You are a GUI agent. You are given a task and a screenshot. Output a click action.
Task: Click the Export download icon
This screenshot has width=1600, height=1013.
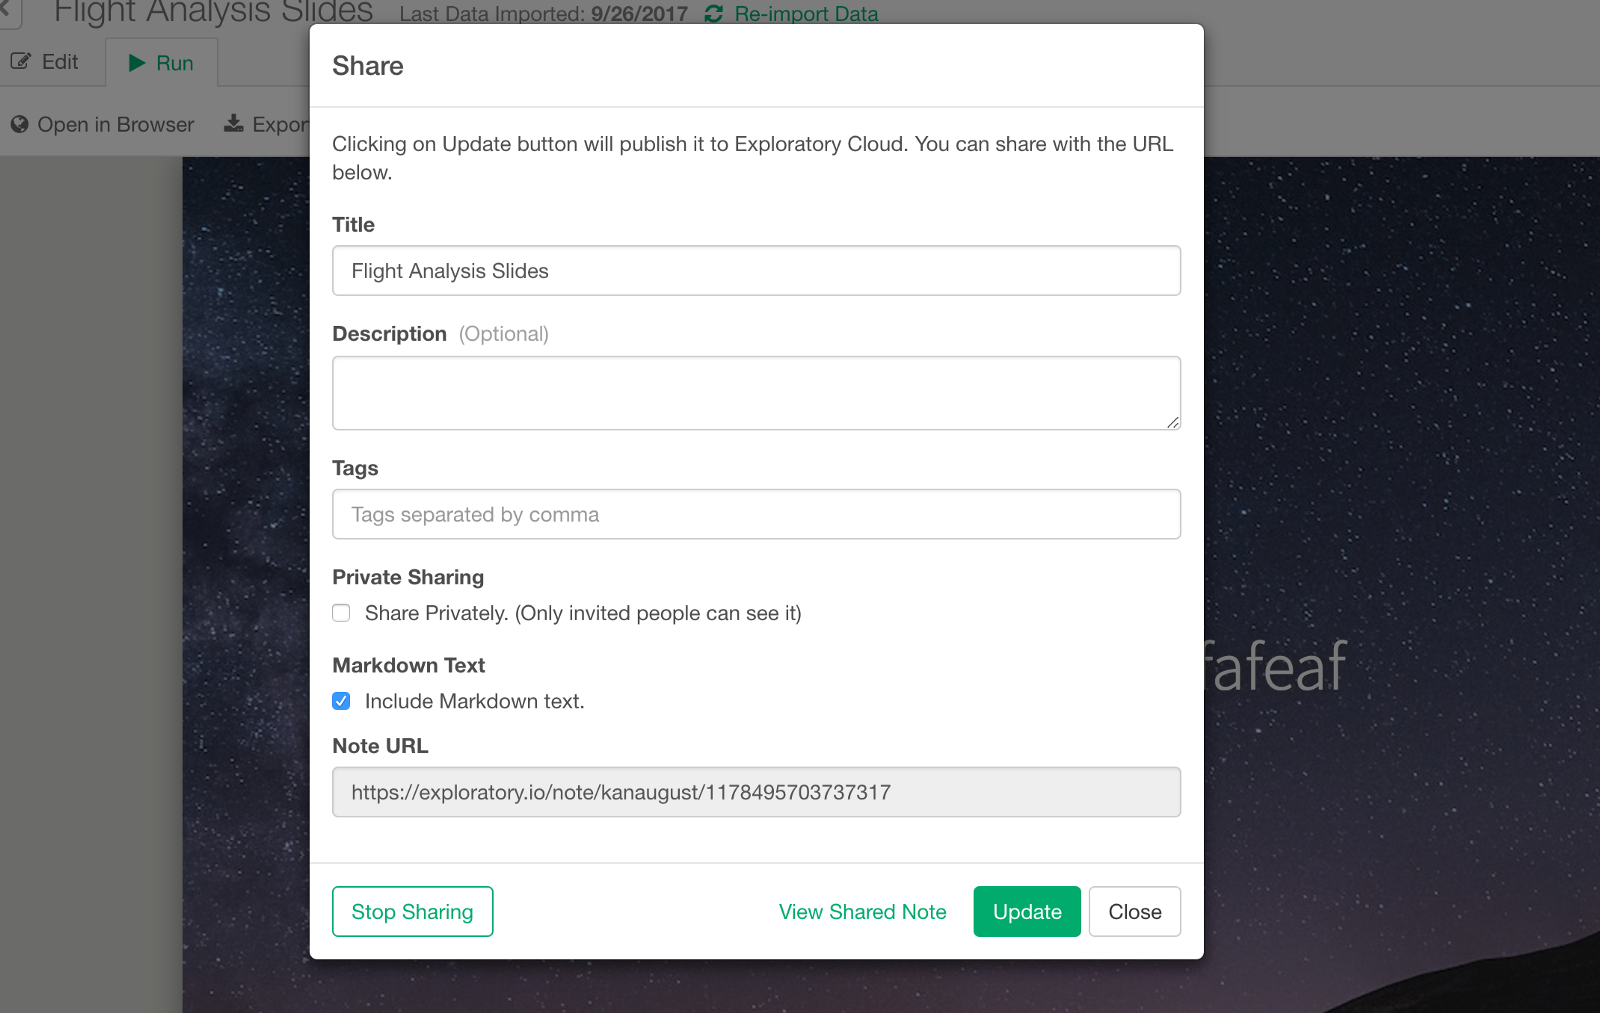pyautogui.click(x=234, y=124)
